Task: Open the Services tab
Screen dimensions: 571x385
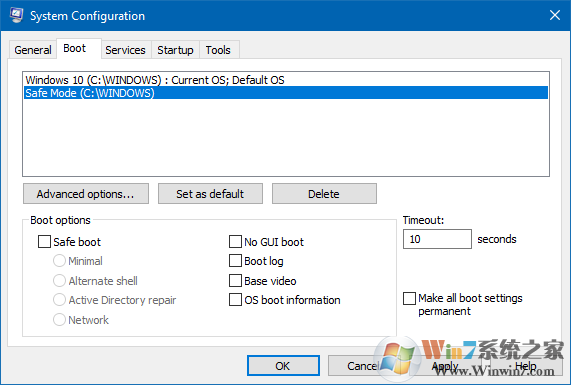Action: pos(125,50)
